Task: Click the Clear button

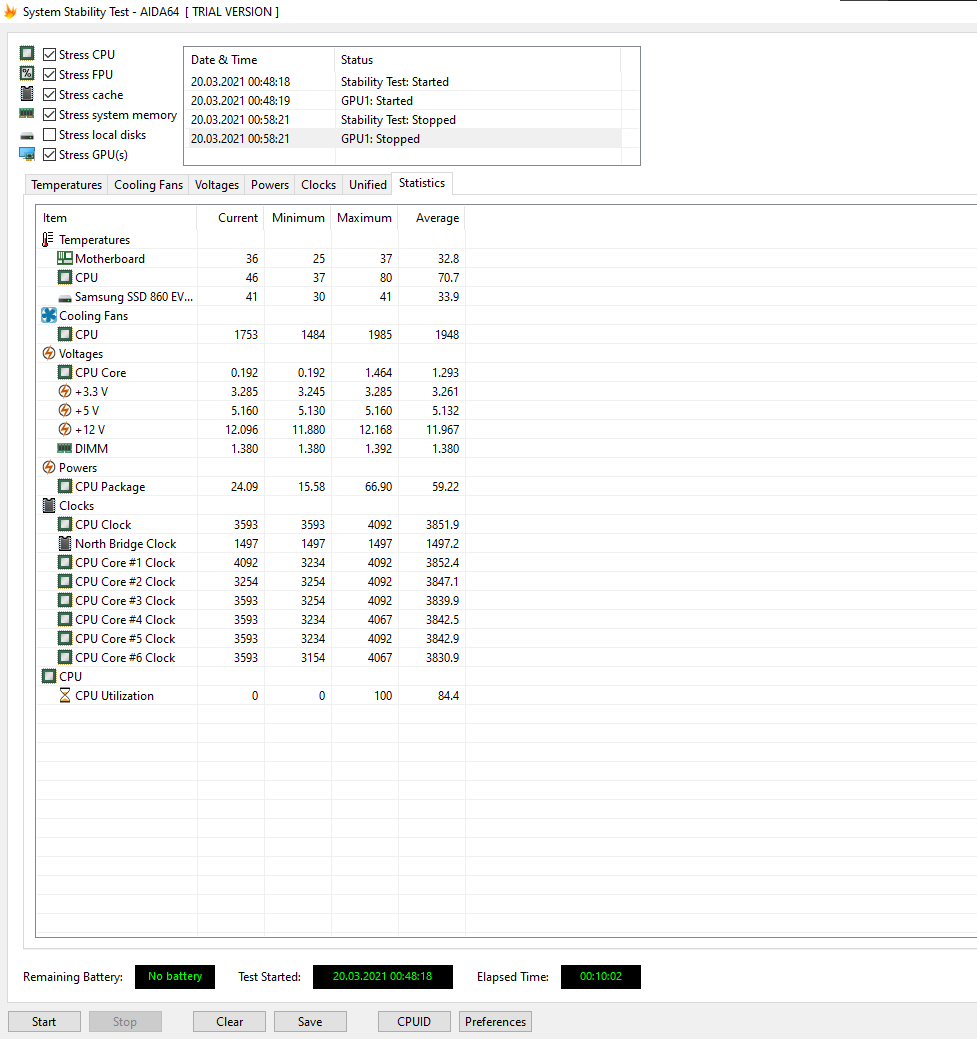Action: click(229, 1021)
